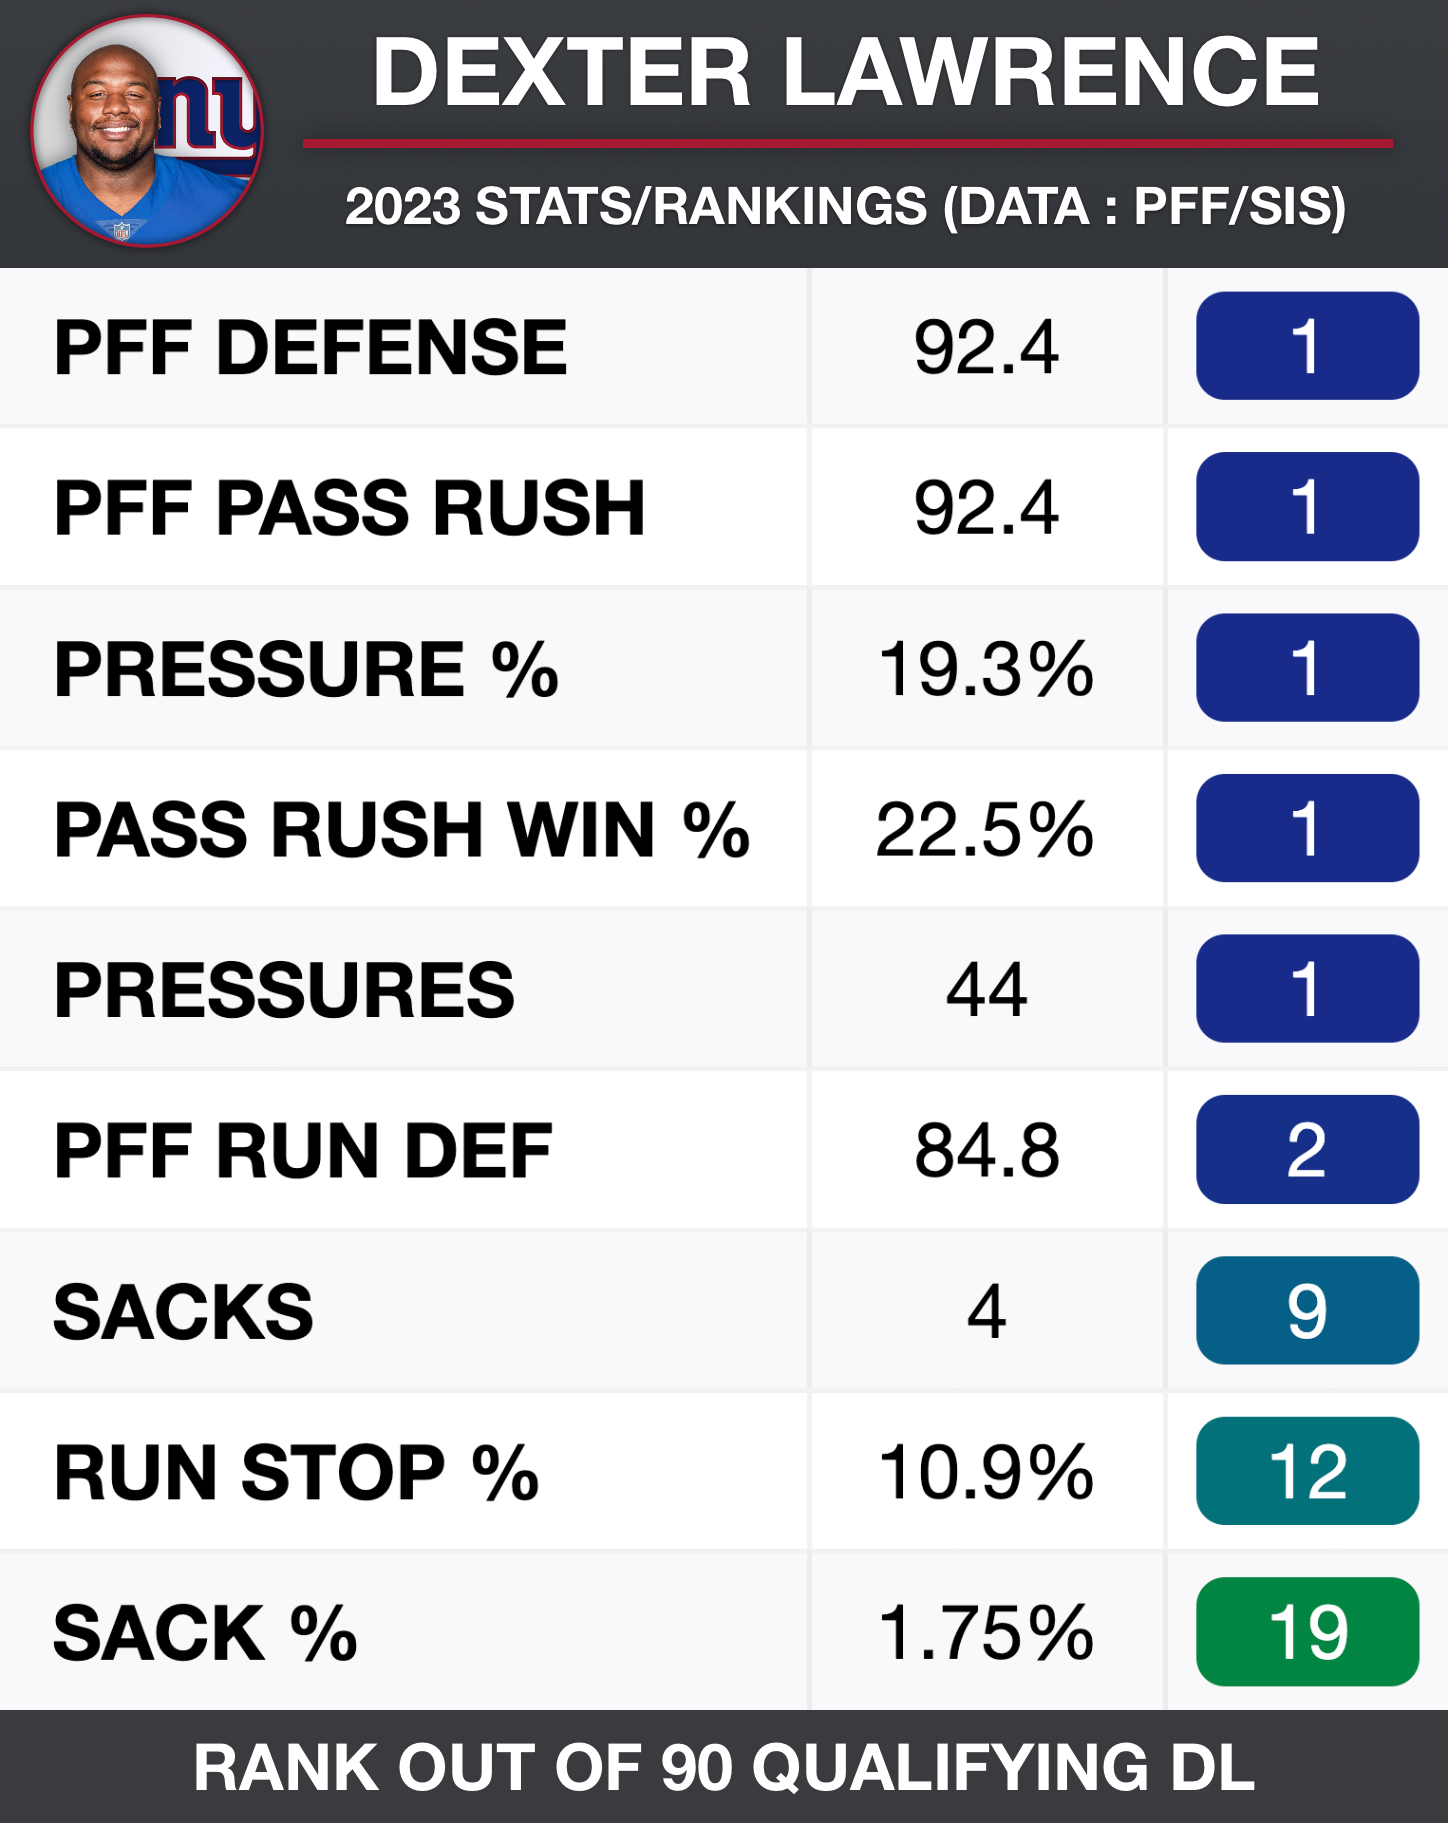Click the PFF PASS RUSH rank badge

coord(1307,507)
